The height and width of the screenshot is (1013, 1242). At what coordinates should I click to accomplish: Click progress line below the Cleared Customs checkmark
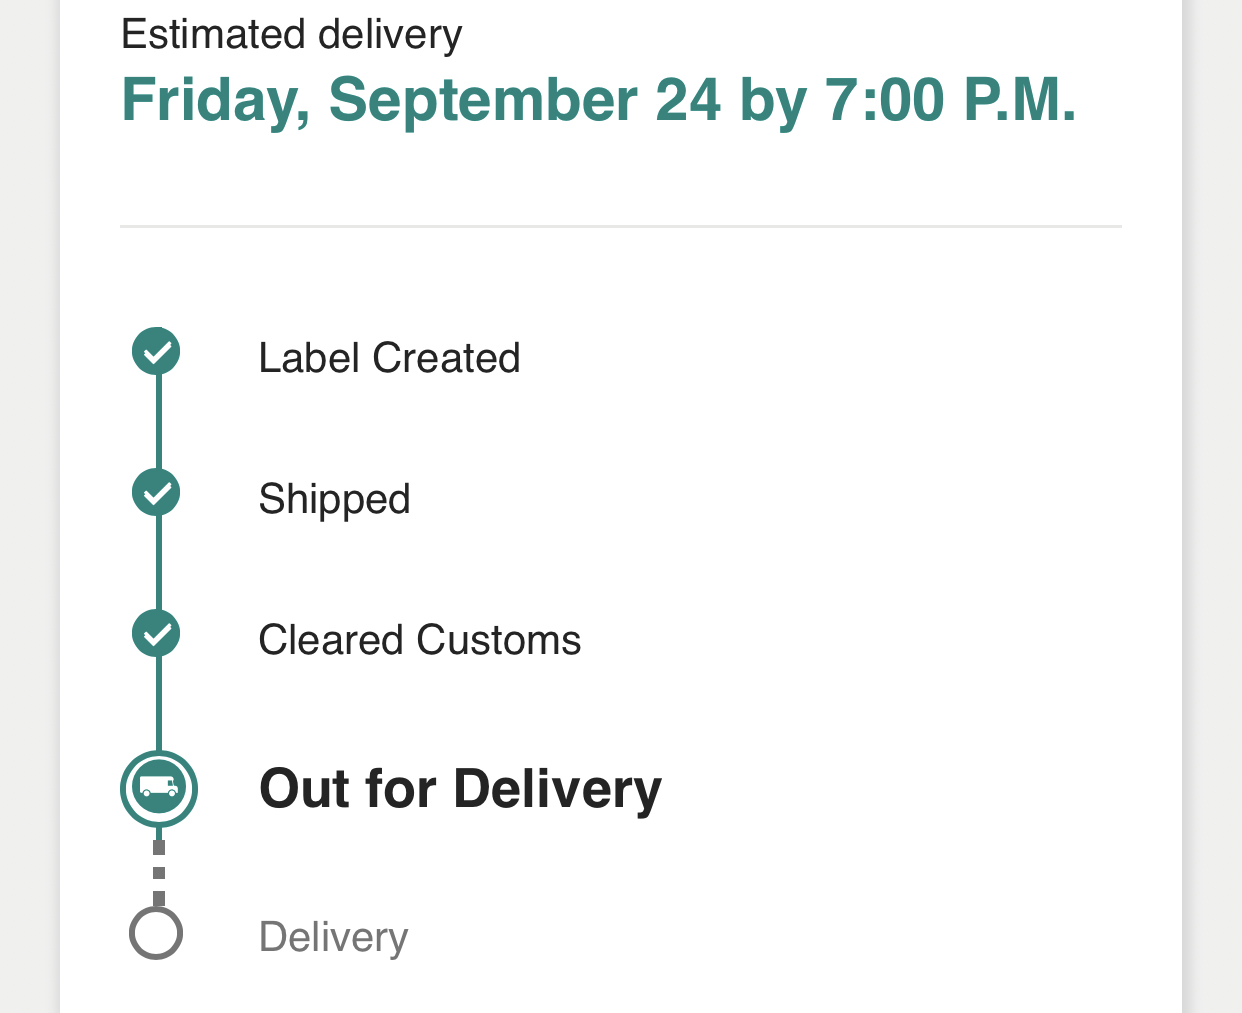pos(158,704)
